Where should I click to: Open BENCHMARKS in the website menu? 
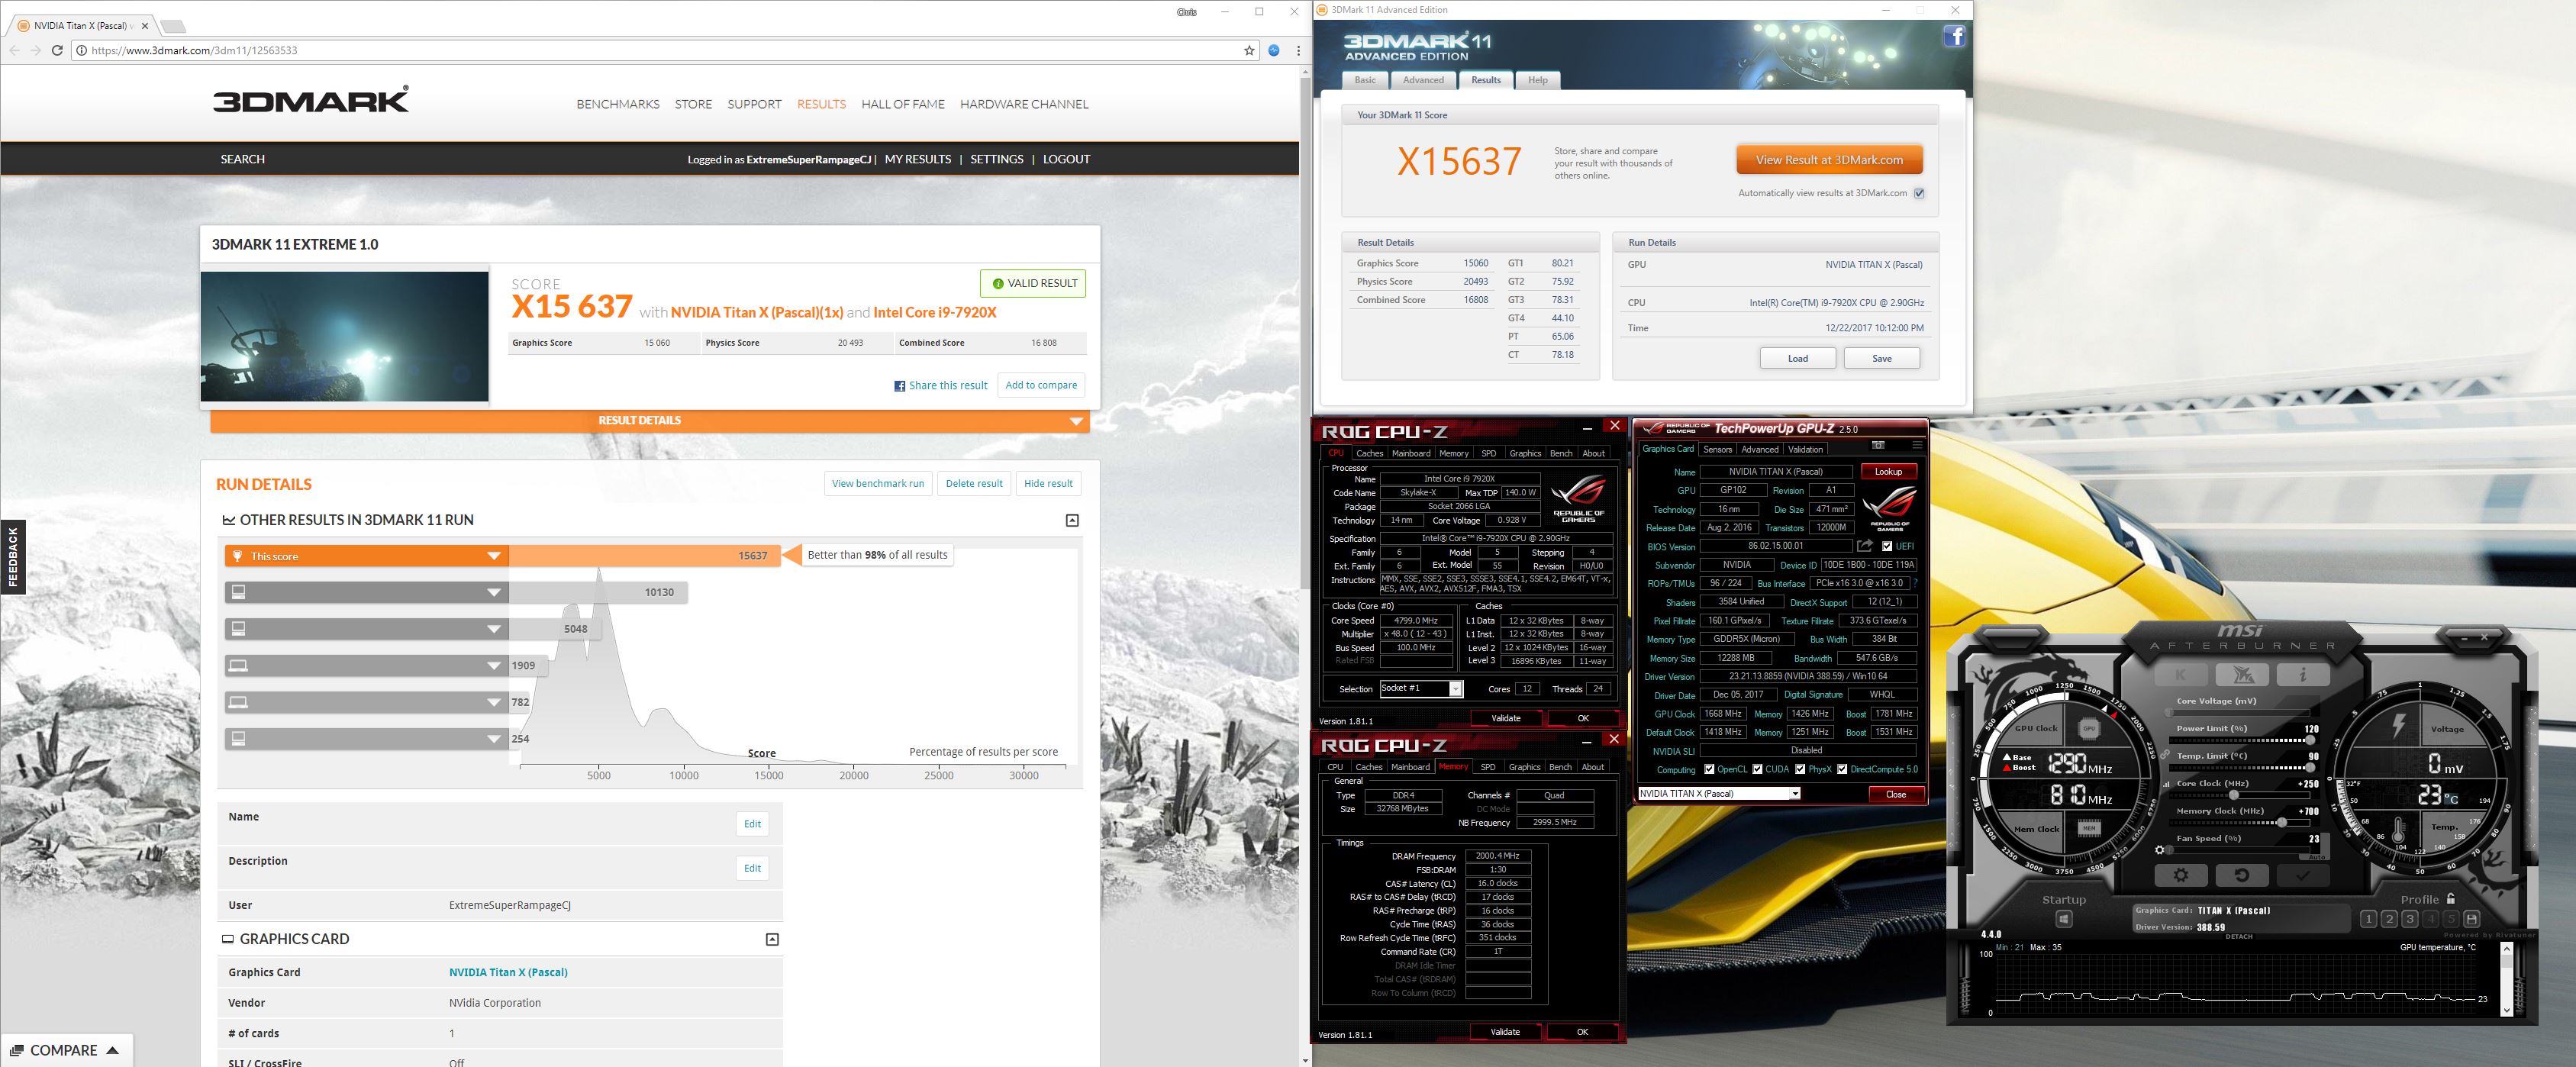click(x=618, y=104)
